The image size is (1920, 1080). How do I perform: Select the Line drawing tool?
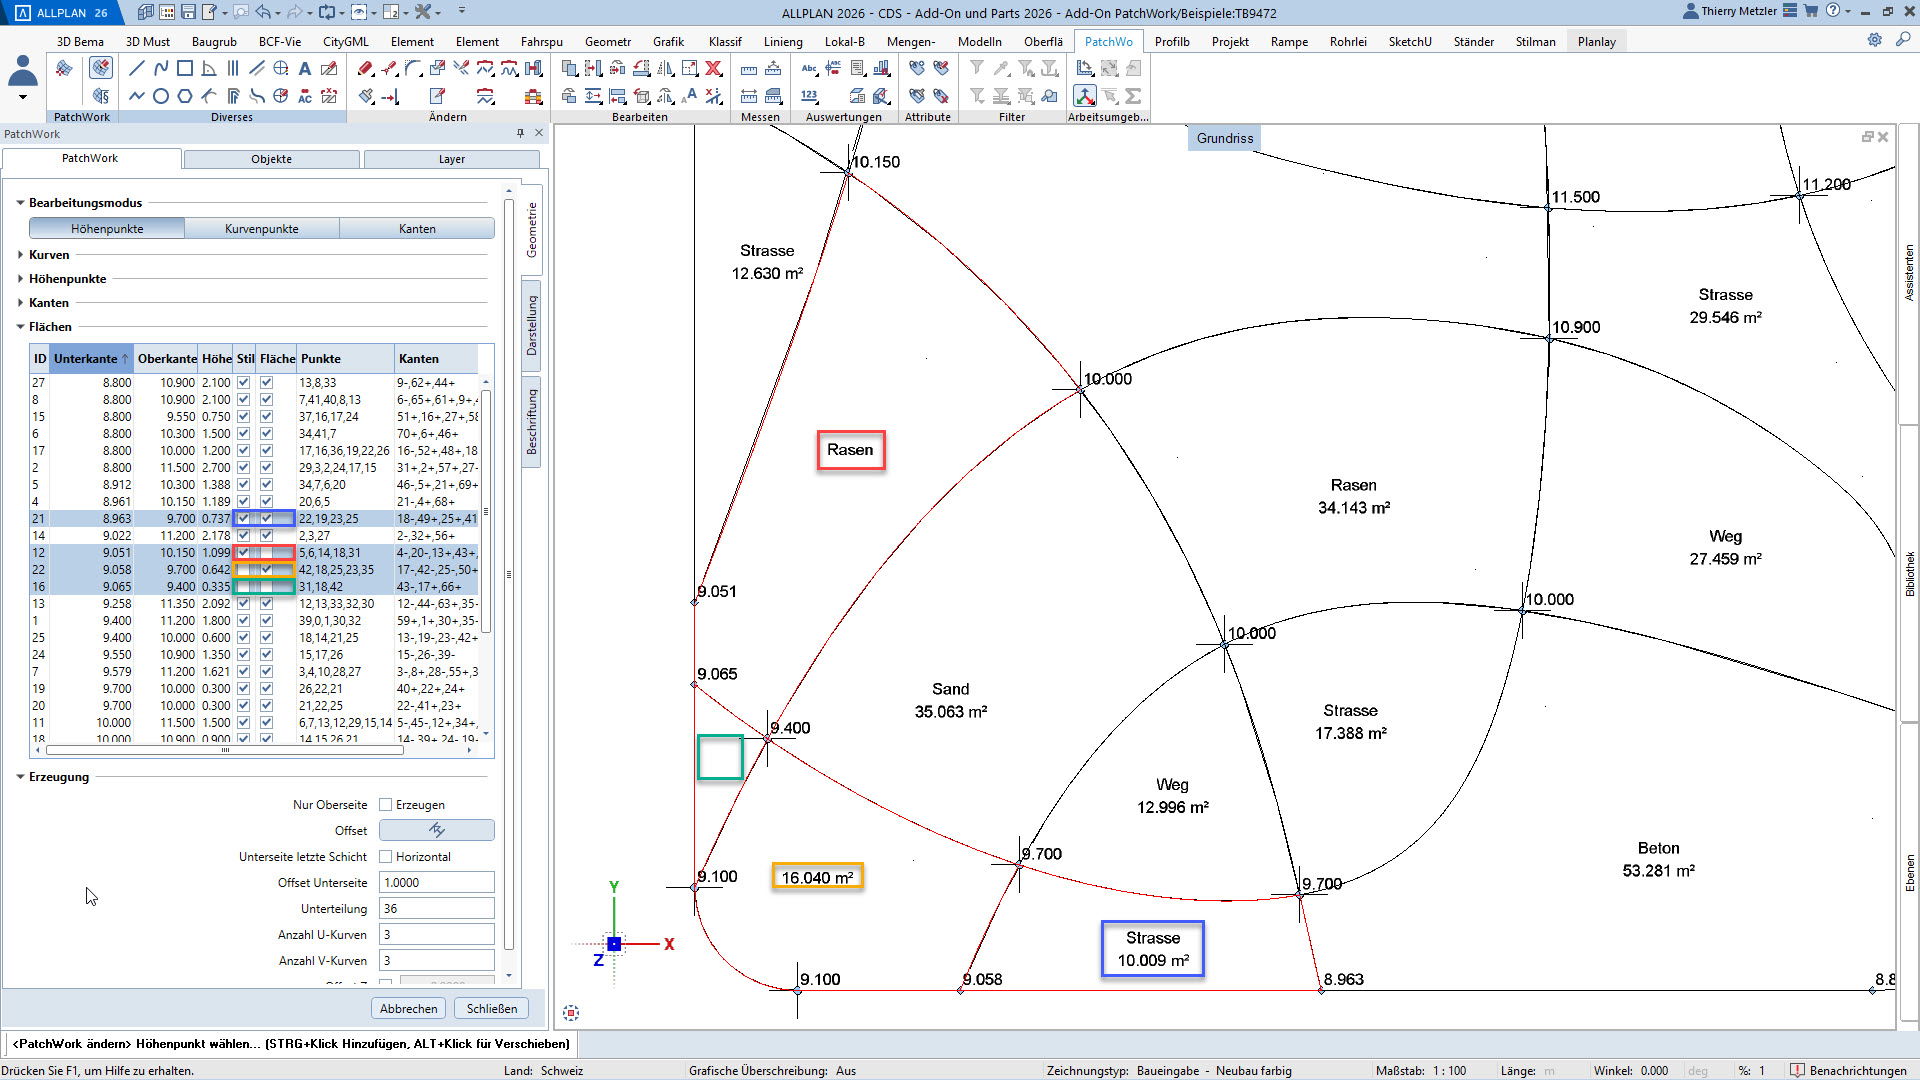pos(137,68)
